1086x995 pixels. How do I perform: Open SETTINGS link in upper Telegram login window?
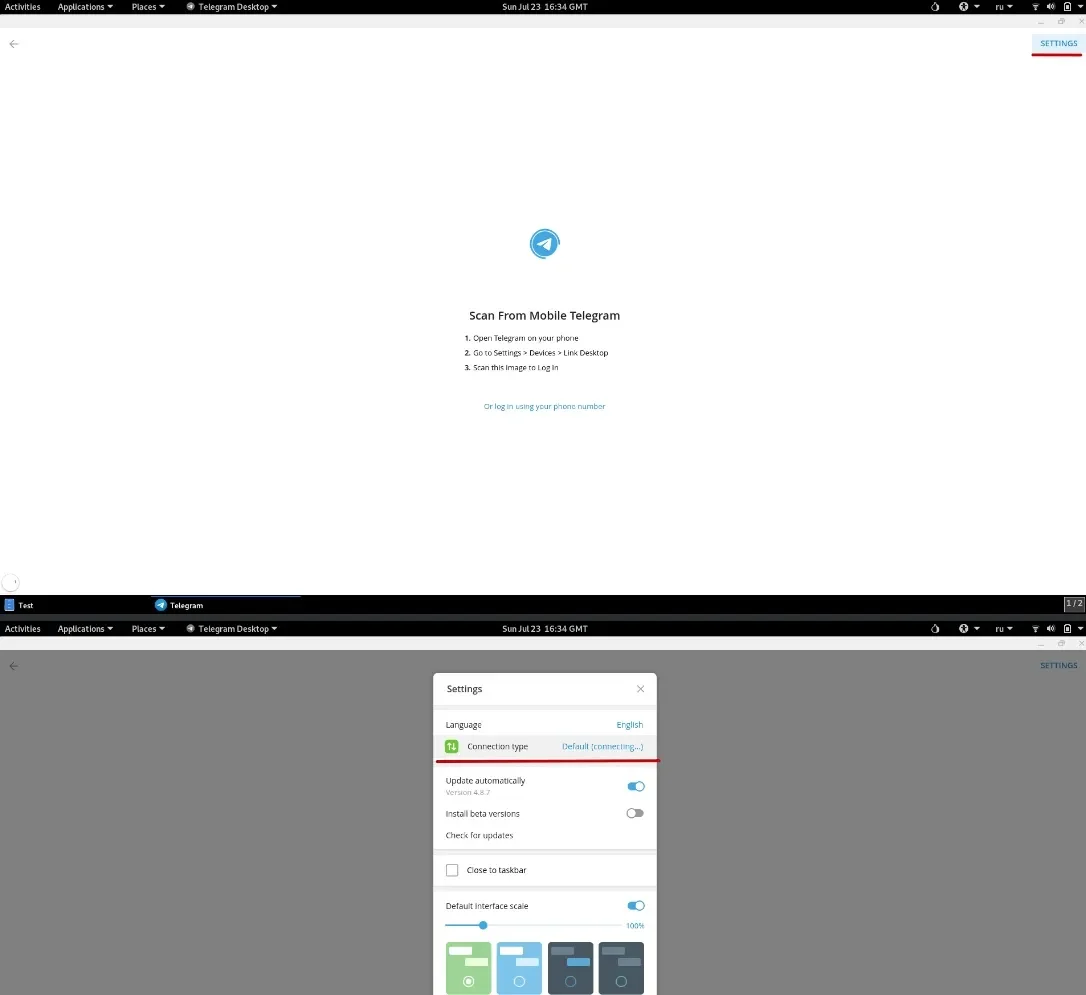tap(1058, 43)
